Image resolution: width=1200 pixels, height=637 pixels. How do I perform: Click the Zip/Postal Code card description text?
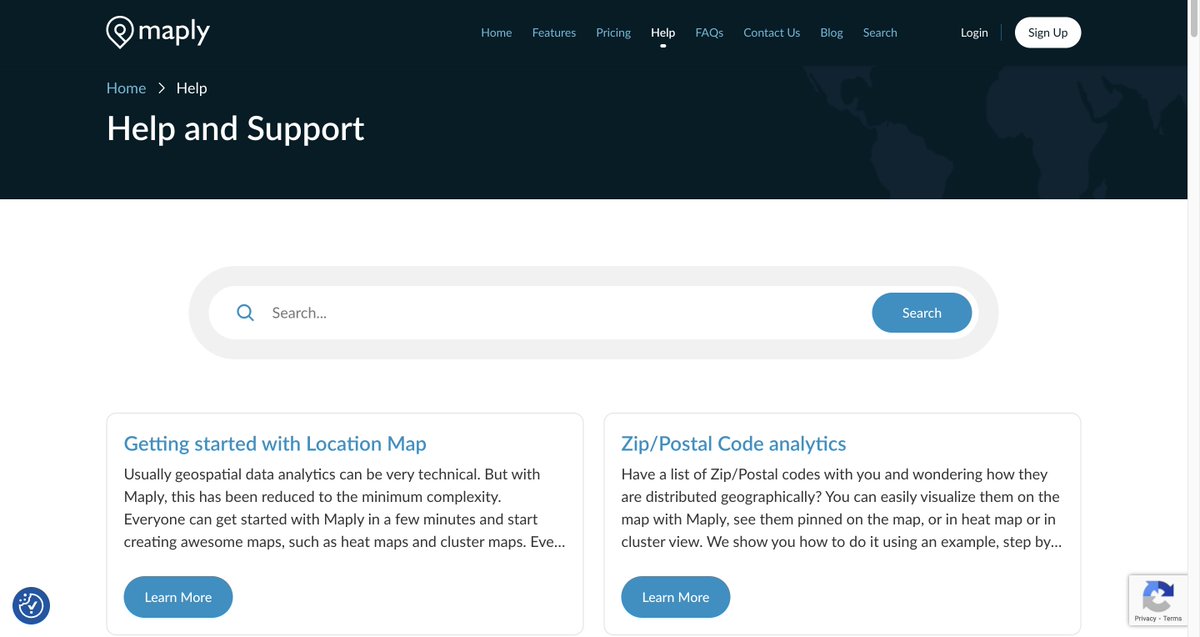pyautogui.click(x=841, y=508)
